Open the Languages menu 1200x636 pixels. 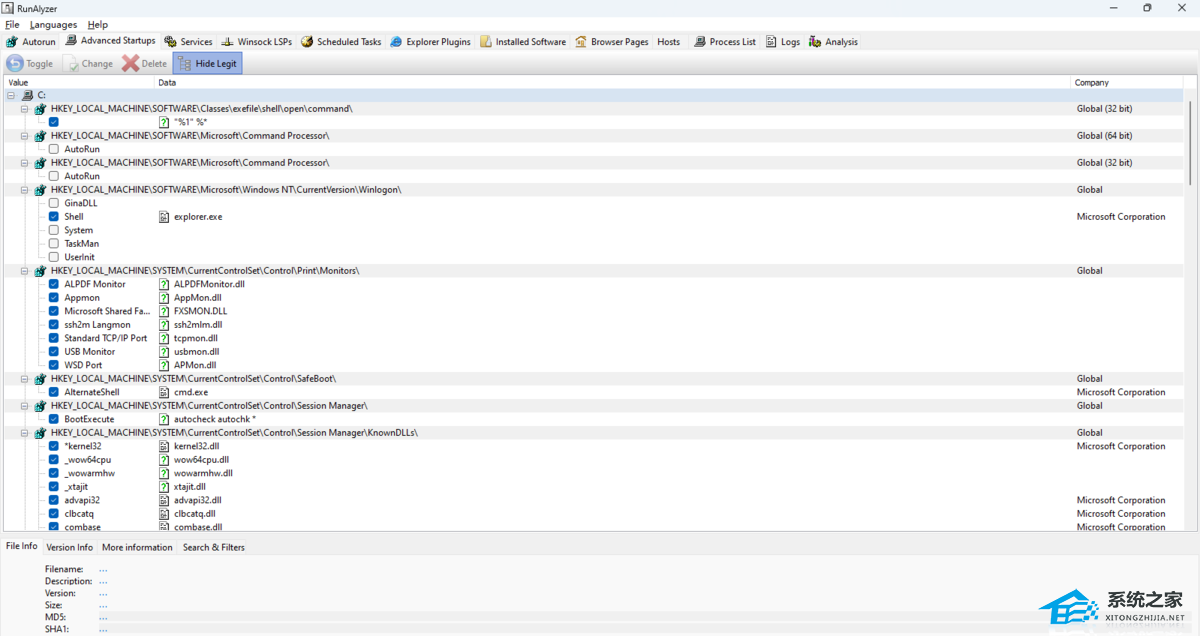click(x=54, y=24)
